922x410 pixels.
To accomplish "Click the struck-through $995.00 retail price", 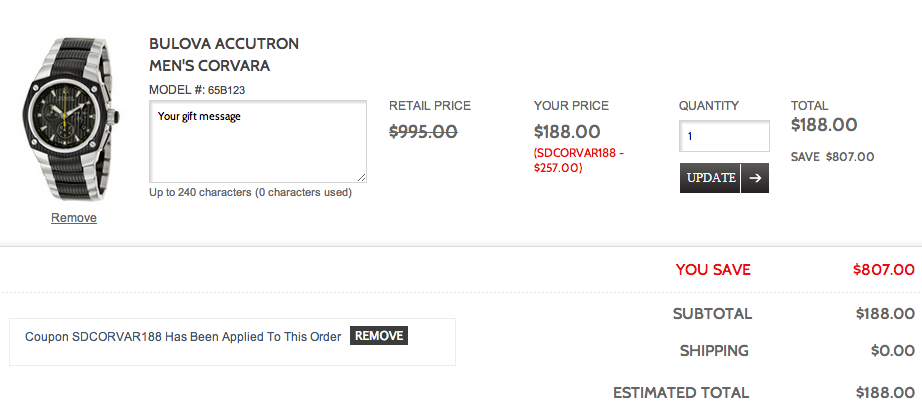I will 423,131.
